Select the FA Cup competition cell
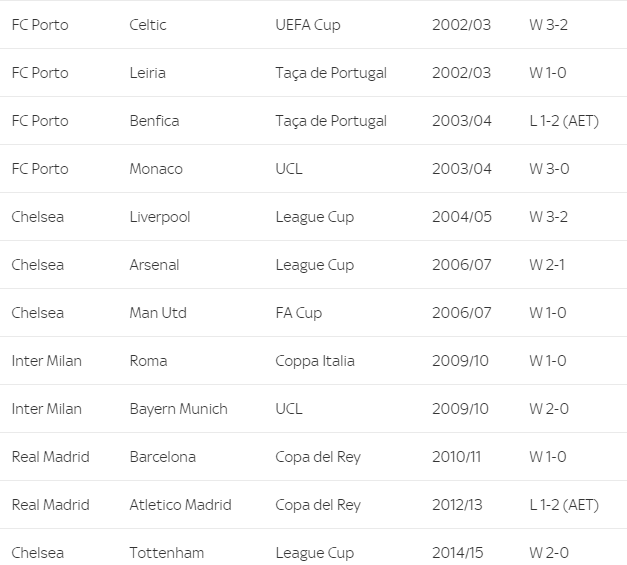 pos(299,313)
